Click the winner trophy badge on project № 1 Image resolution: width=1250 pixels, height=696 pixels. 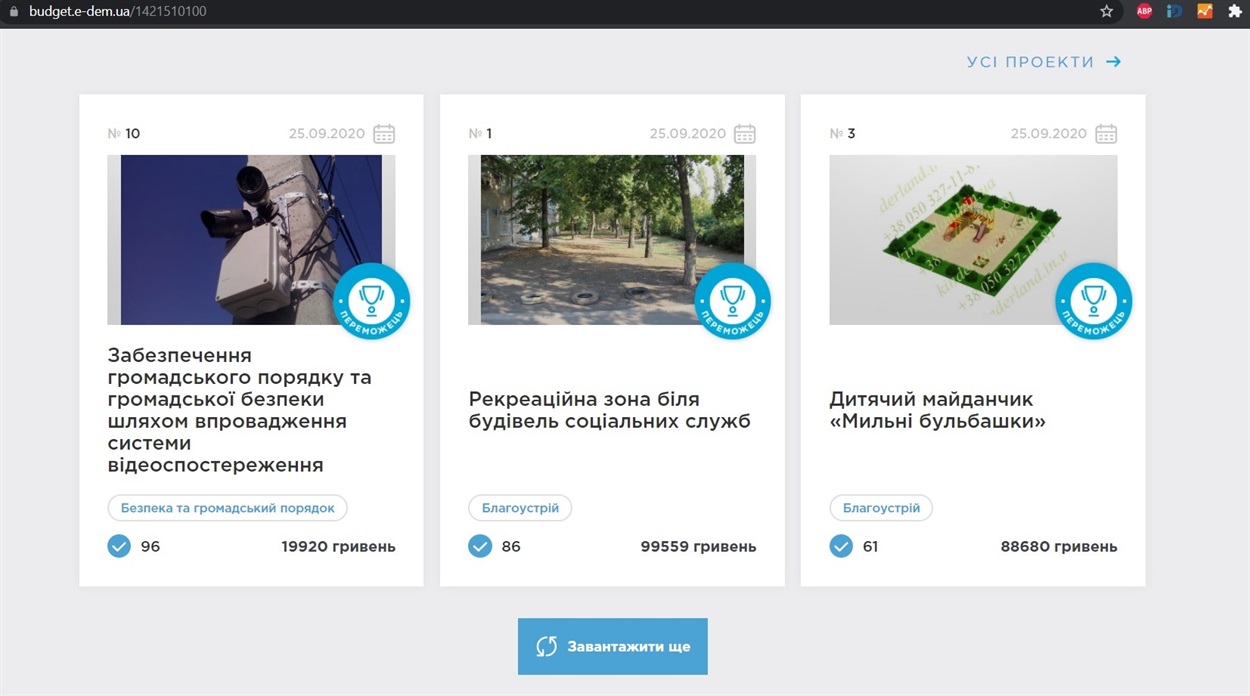[732, 301]
